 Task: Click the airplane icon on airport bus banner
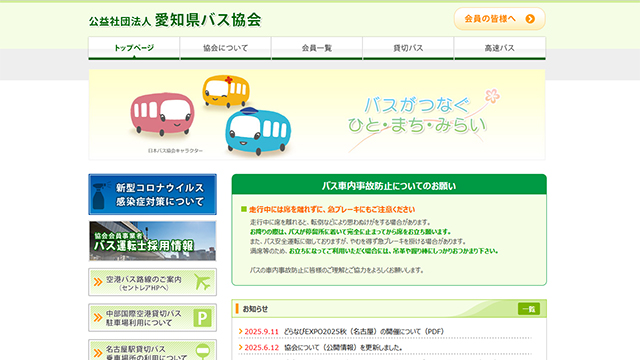202,282
